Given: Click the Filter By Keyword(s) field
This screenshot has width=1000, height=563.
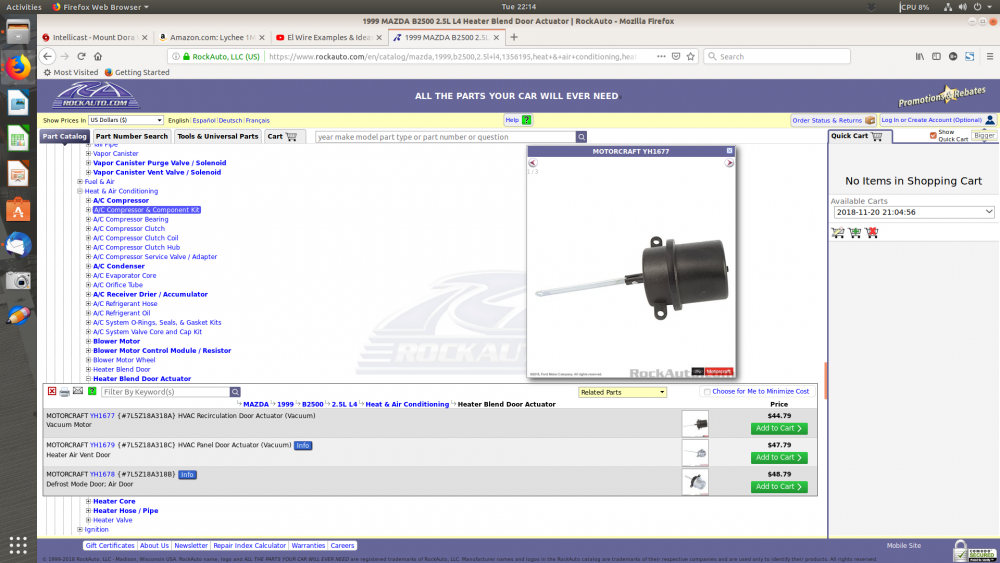Looking at the screenshot, I should pos(166,392).
